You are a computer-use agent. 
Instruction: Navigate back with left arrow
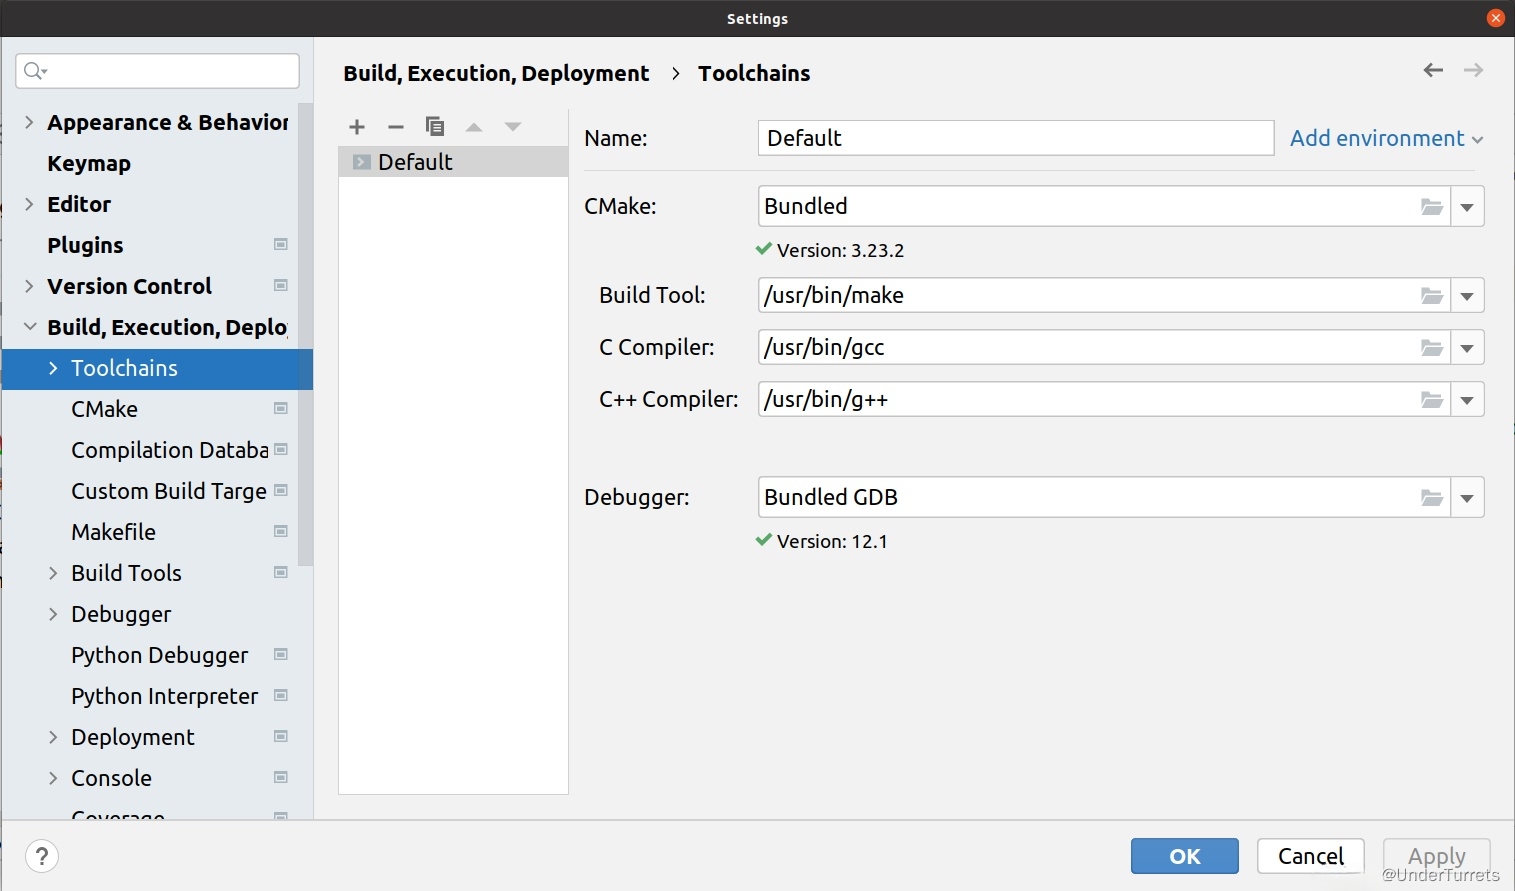coord(1433,70)
